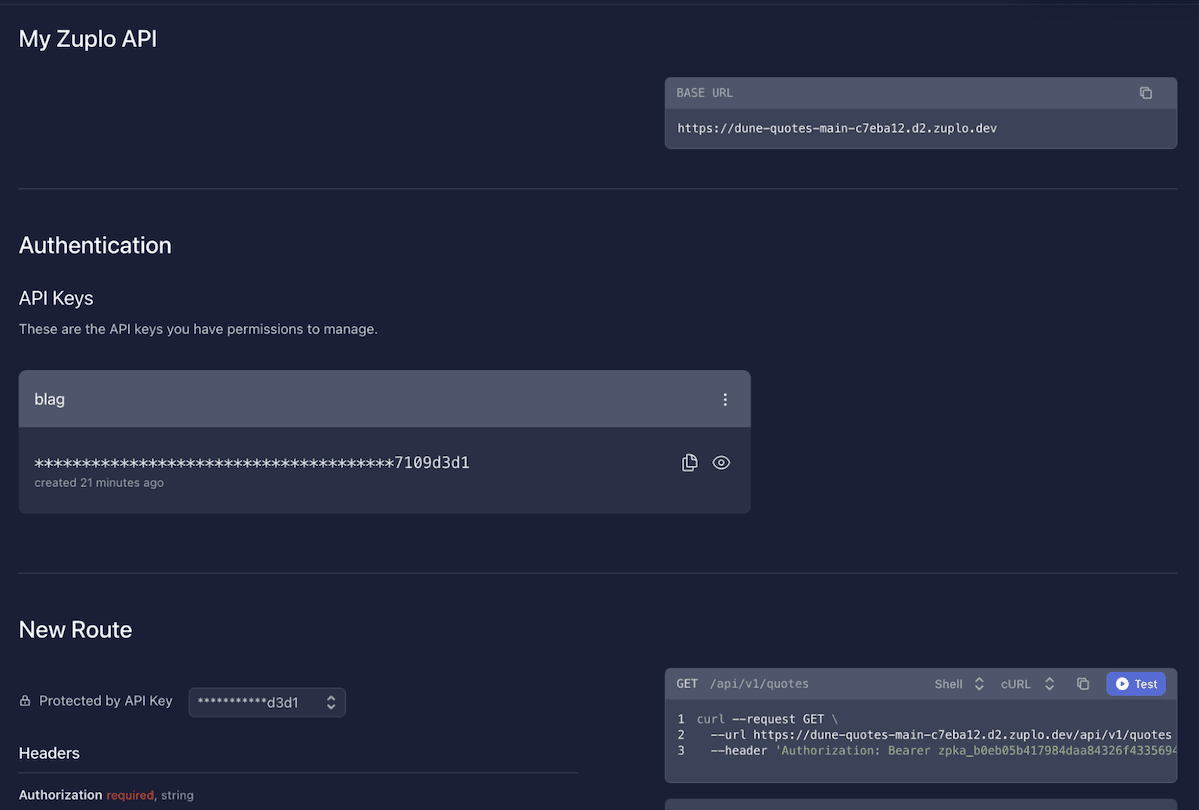This screenshot has height=810, width=1199.
Task: Click line 2 of the curl command
Action: 900,734
